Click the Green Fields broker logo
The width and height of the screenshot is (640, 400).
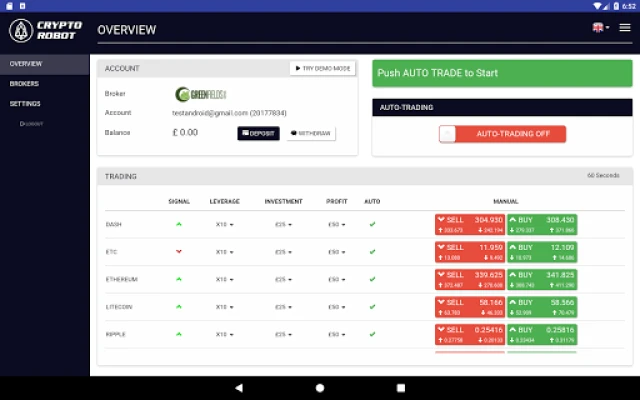(197, 94)
